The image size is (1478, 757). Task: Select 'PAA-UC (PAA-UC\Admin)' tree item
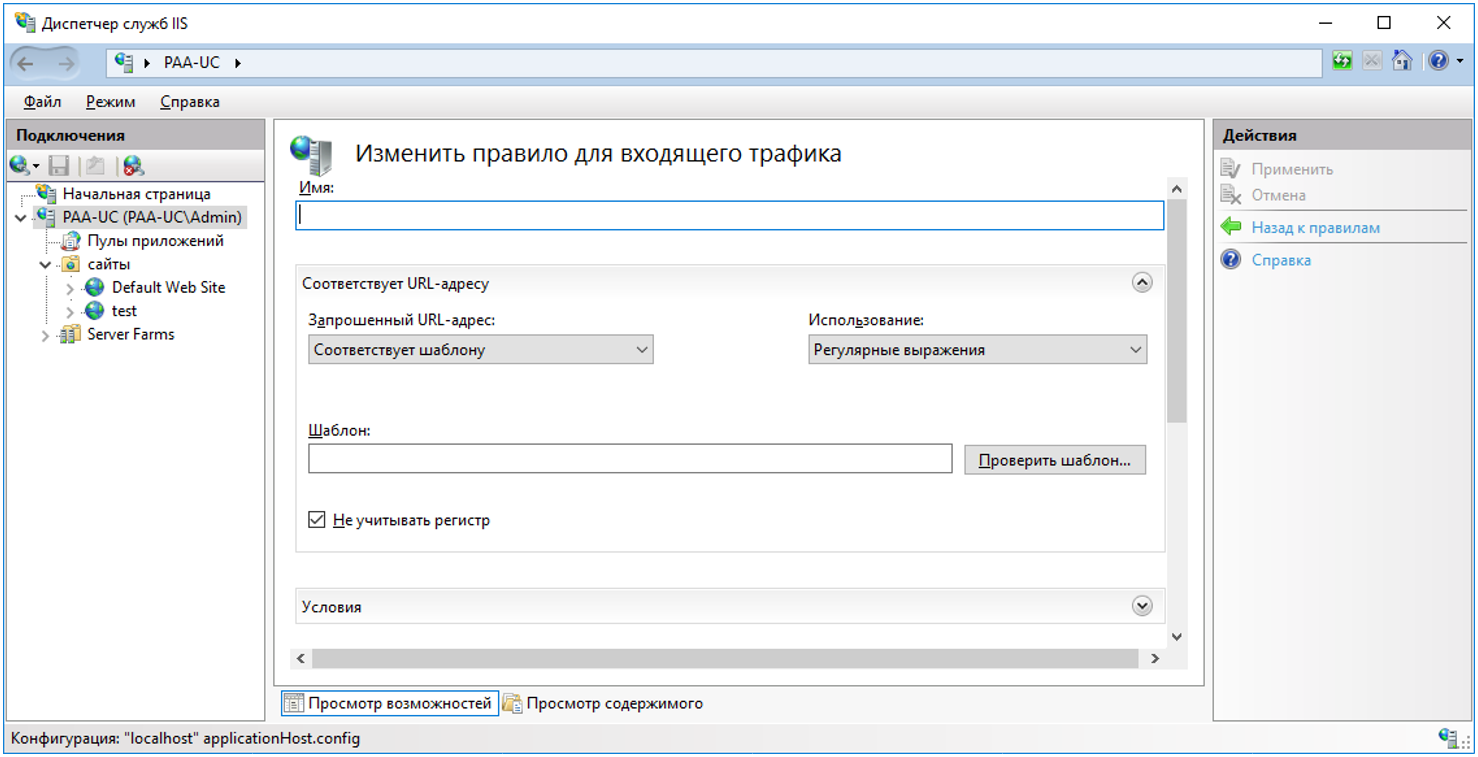tap(152, 217)
